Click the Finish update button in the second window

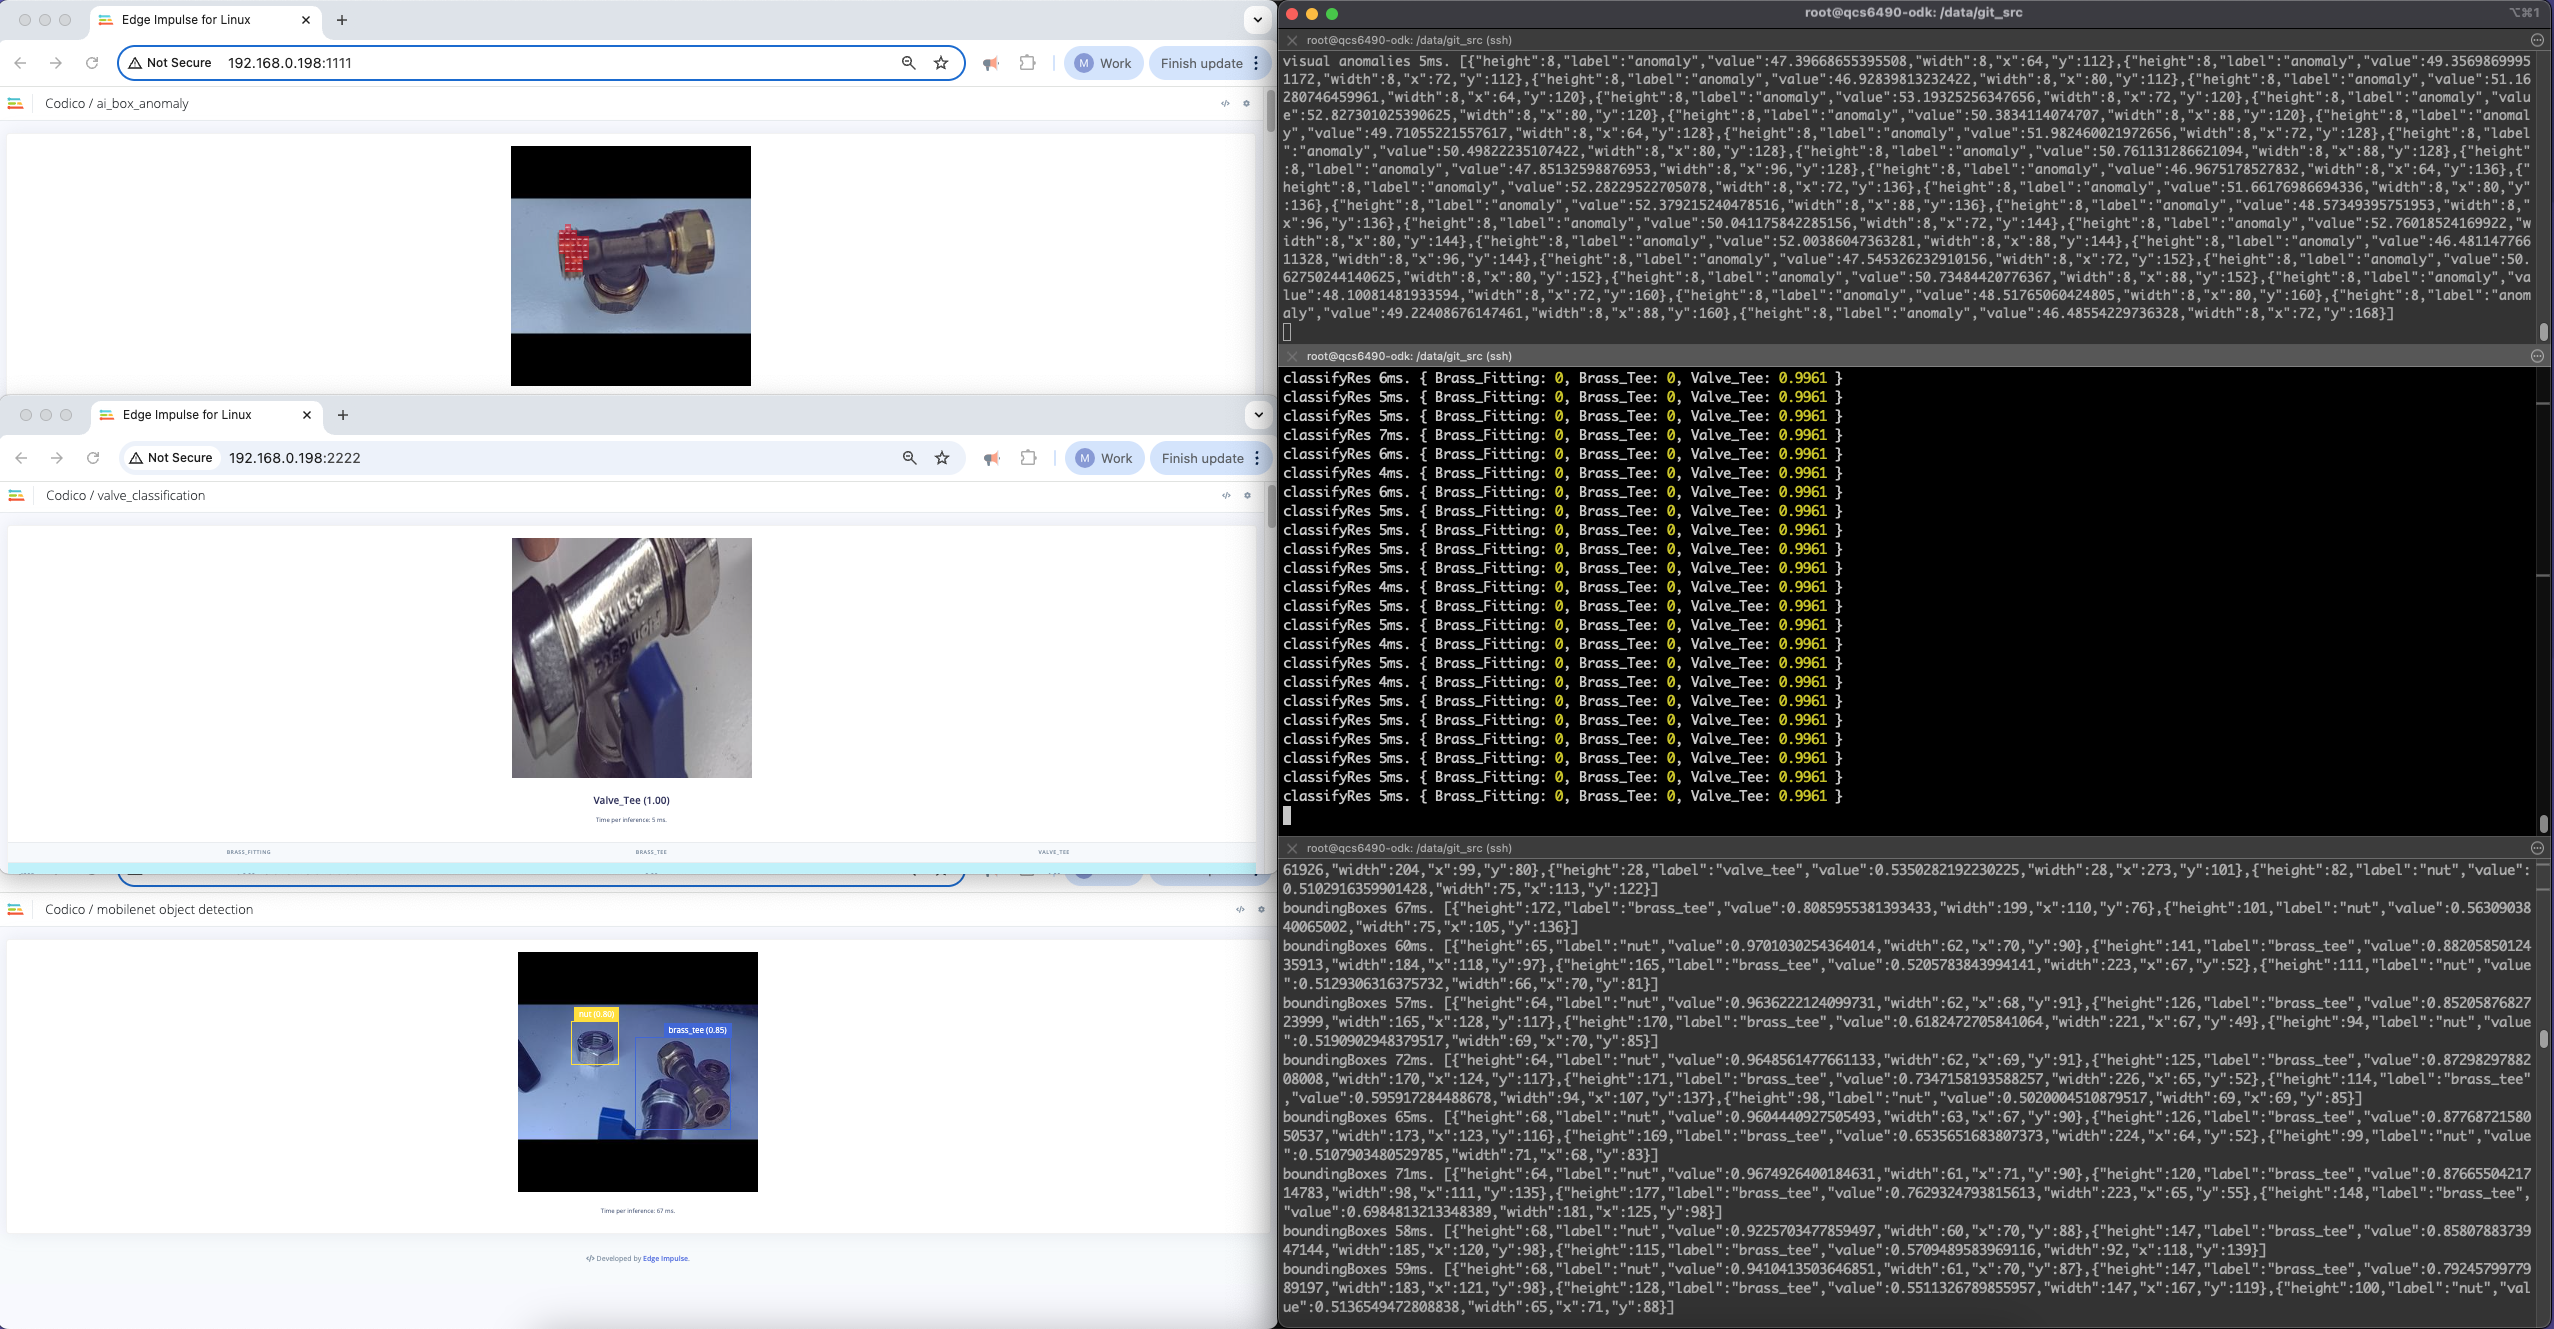[1202, 458]
